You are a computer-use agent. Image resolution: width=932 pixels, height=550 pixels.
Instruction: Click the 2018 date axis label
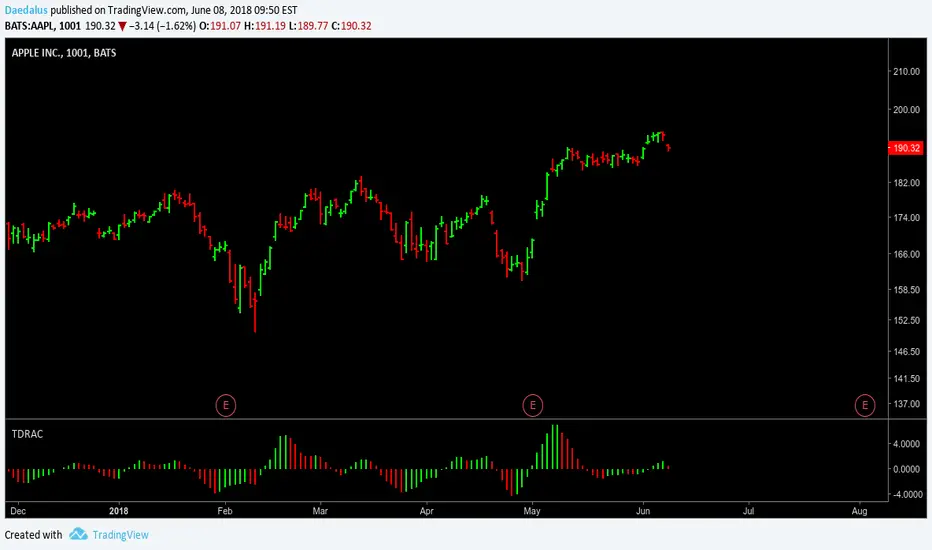click(x=119, y=511)
